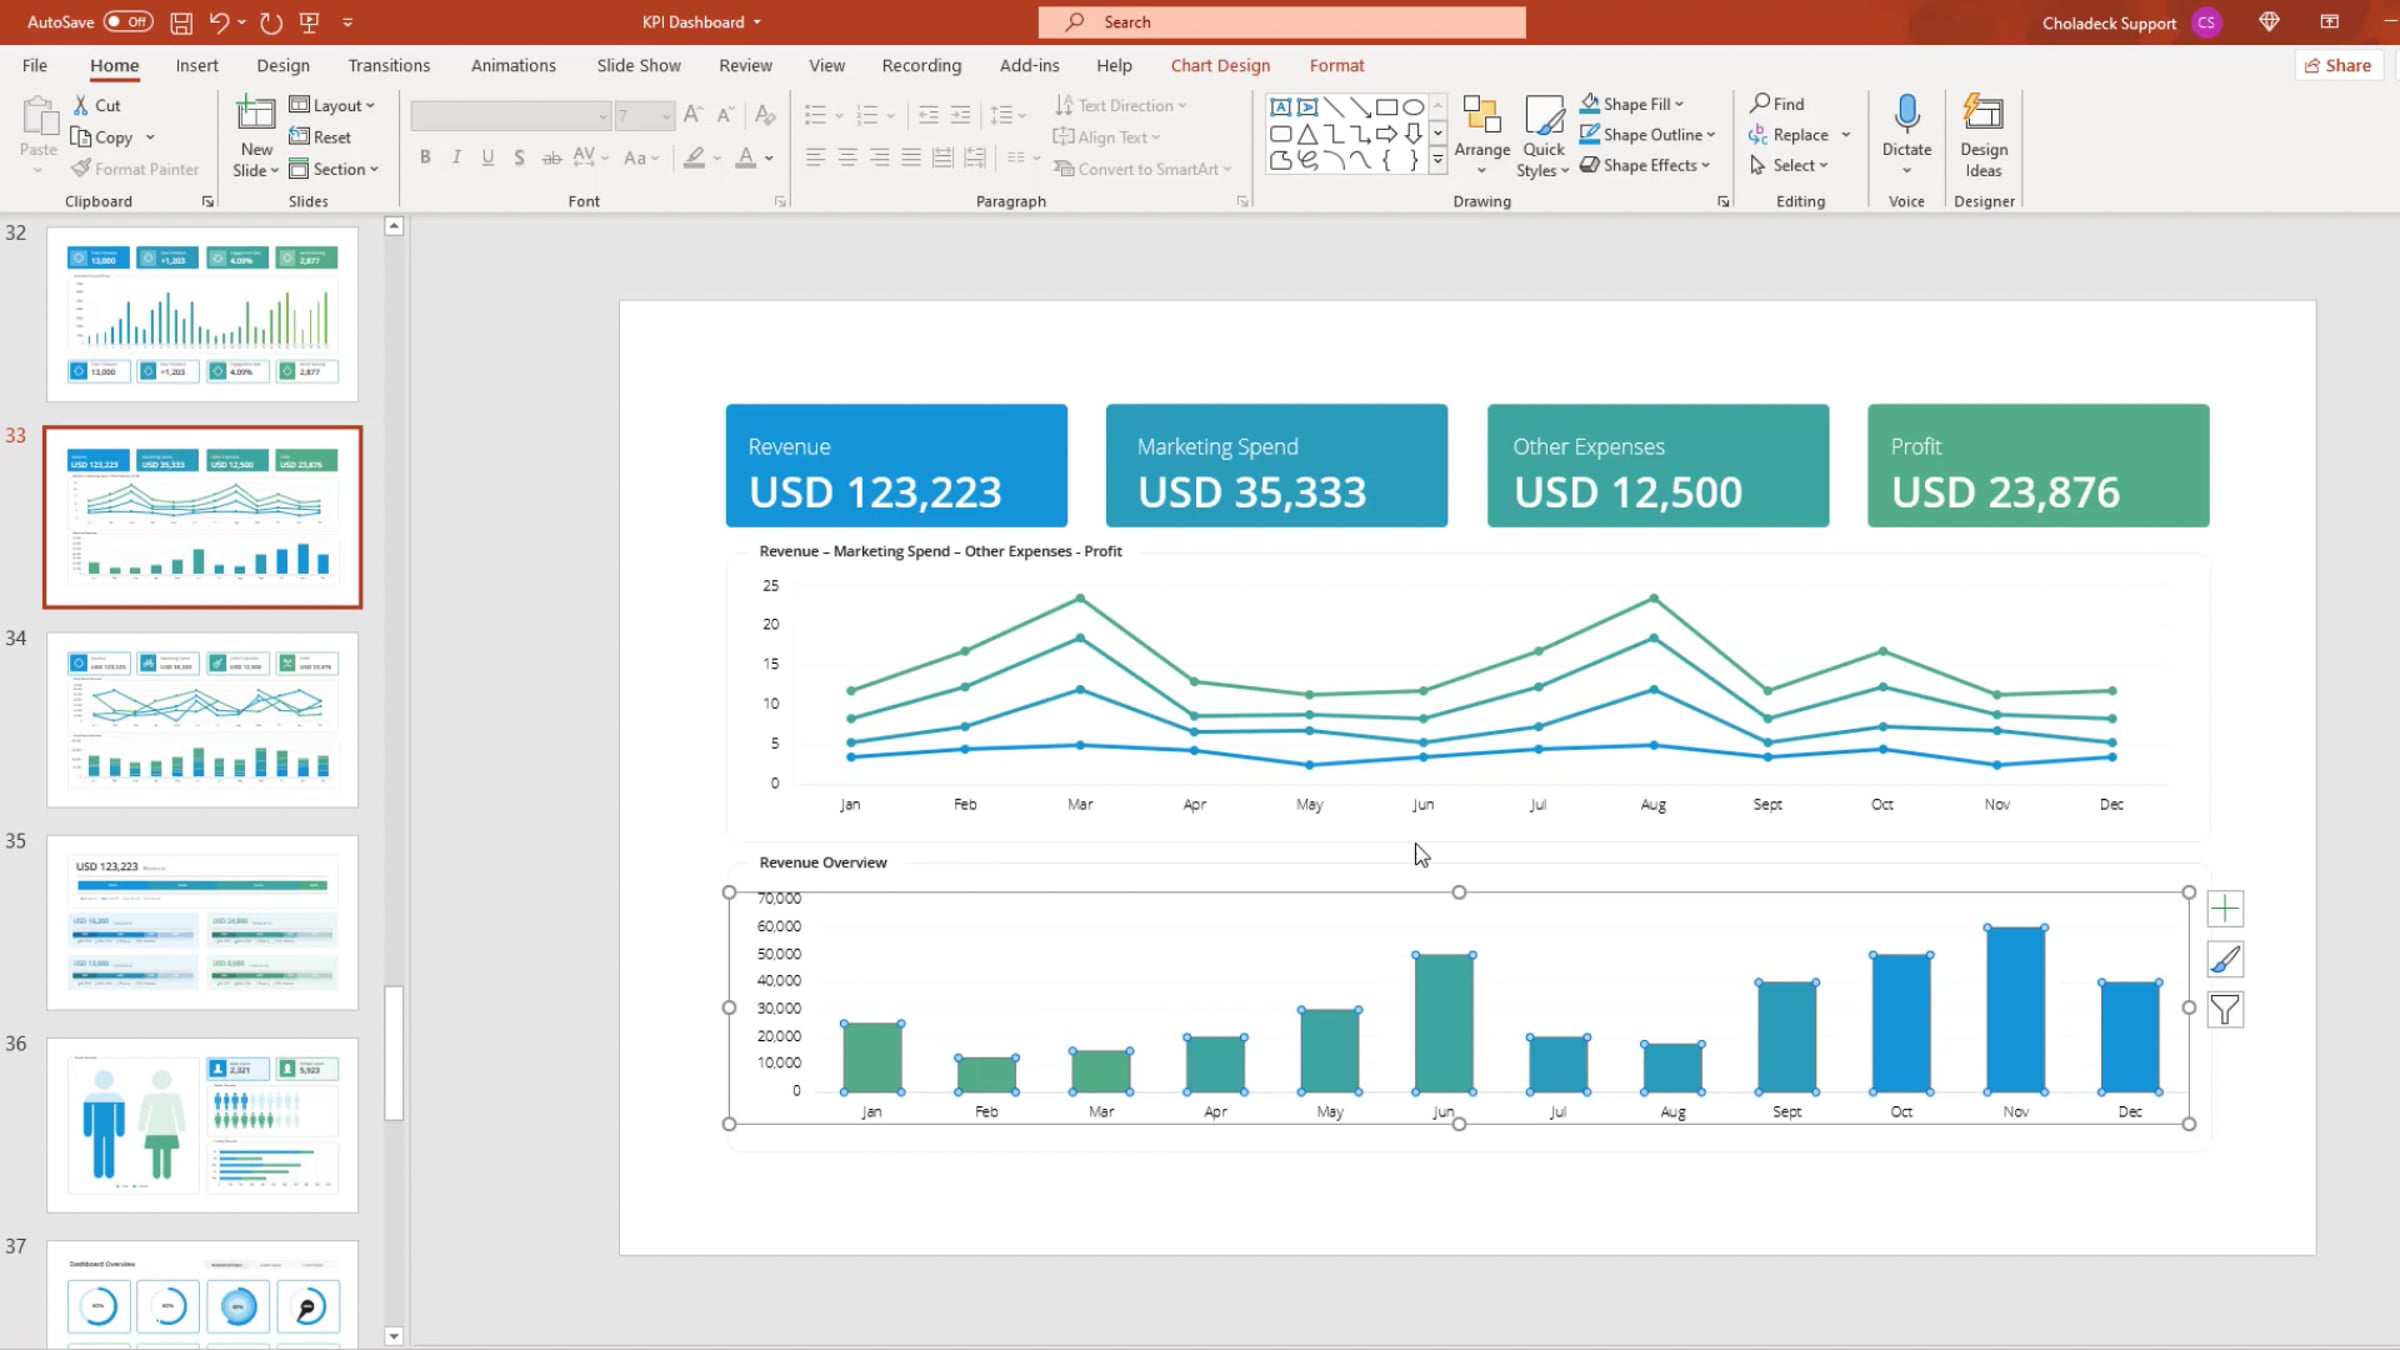Click the Undo arrow icon

[219, 22]
